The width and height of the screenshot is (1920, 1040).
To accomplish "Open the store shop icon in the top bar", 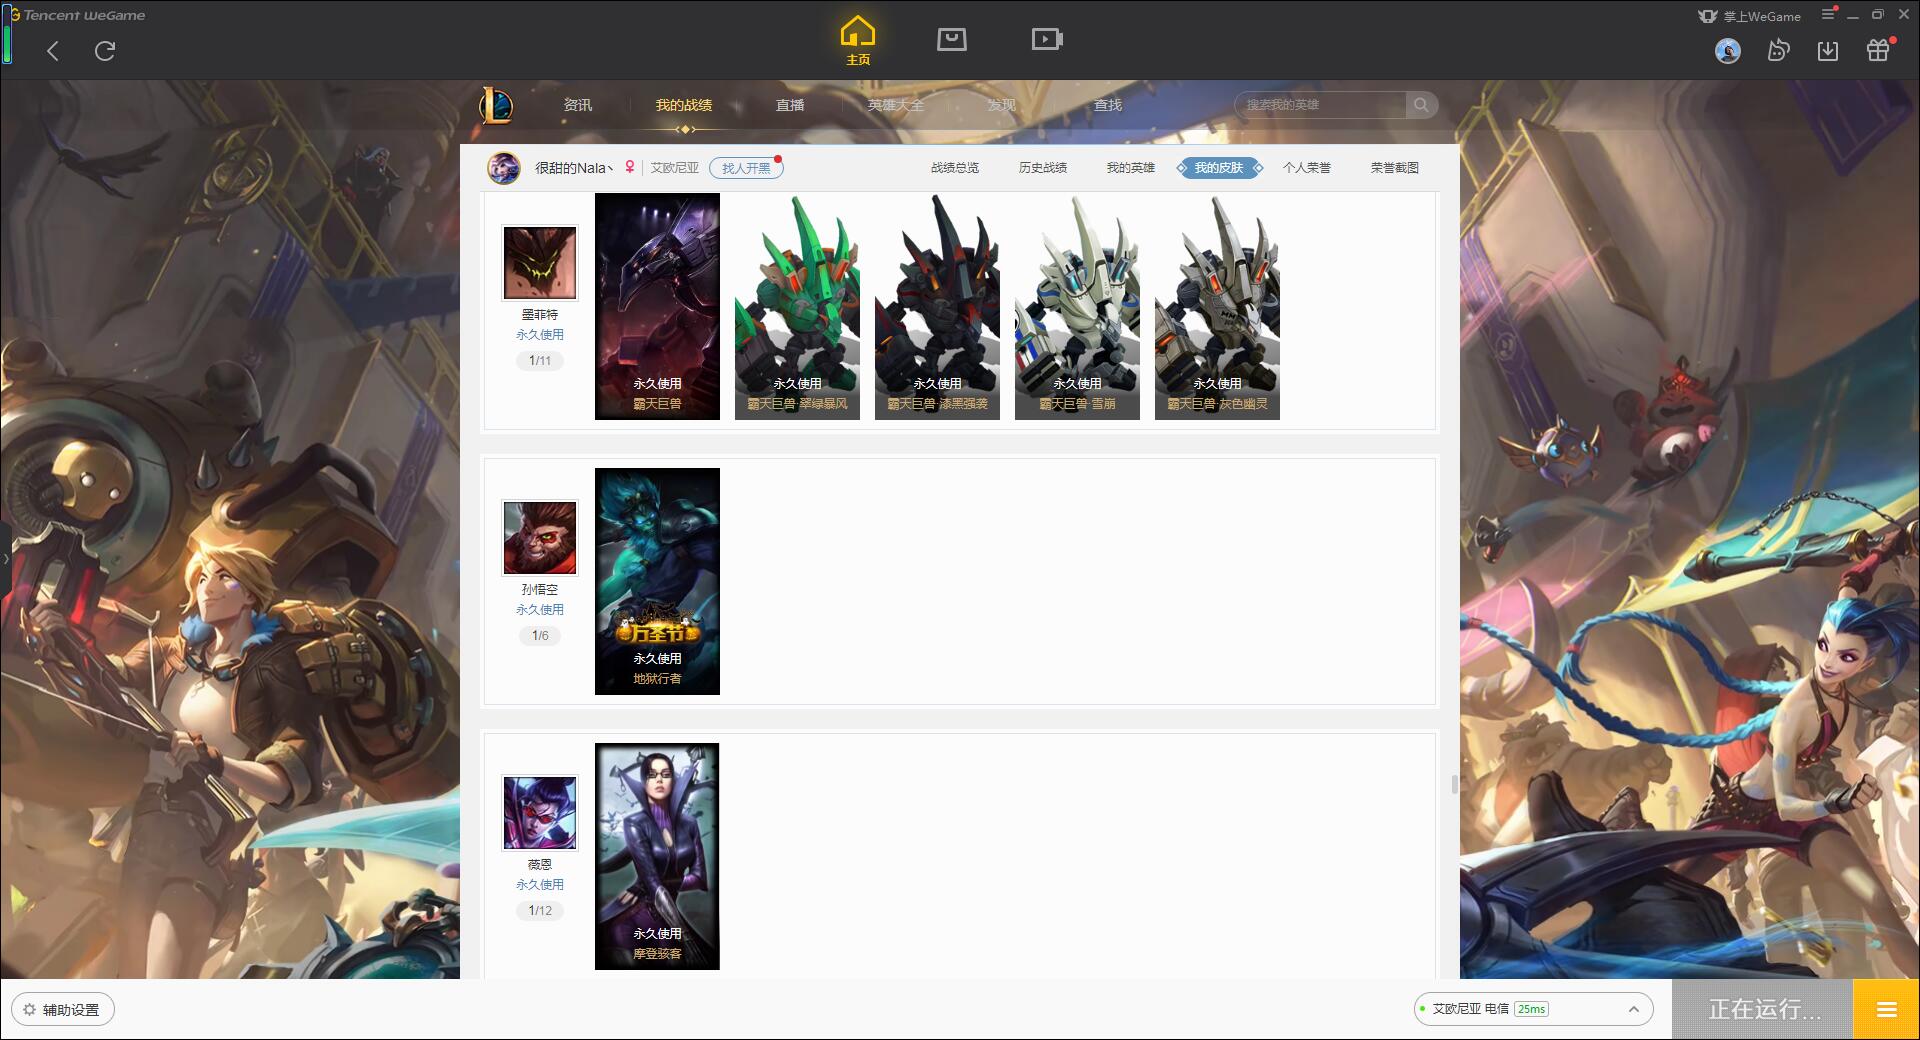I will click(951, 39).
